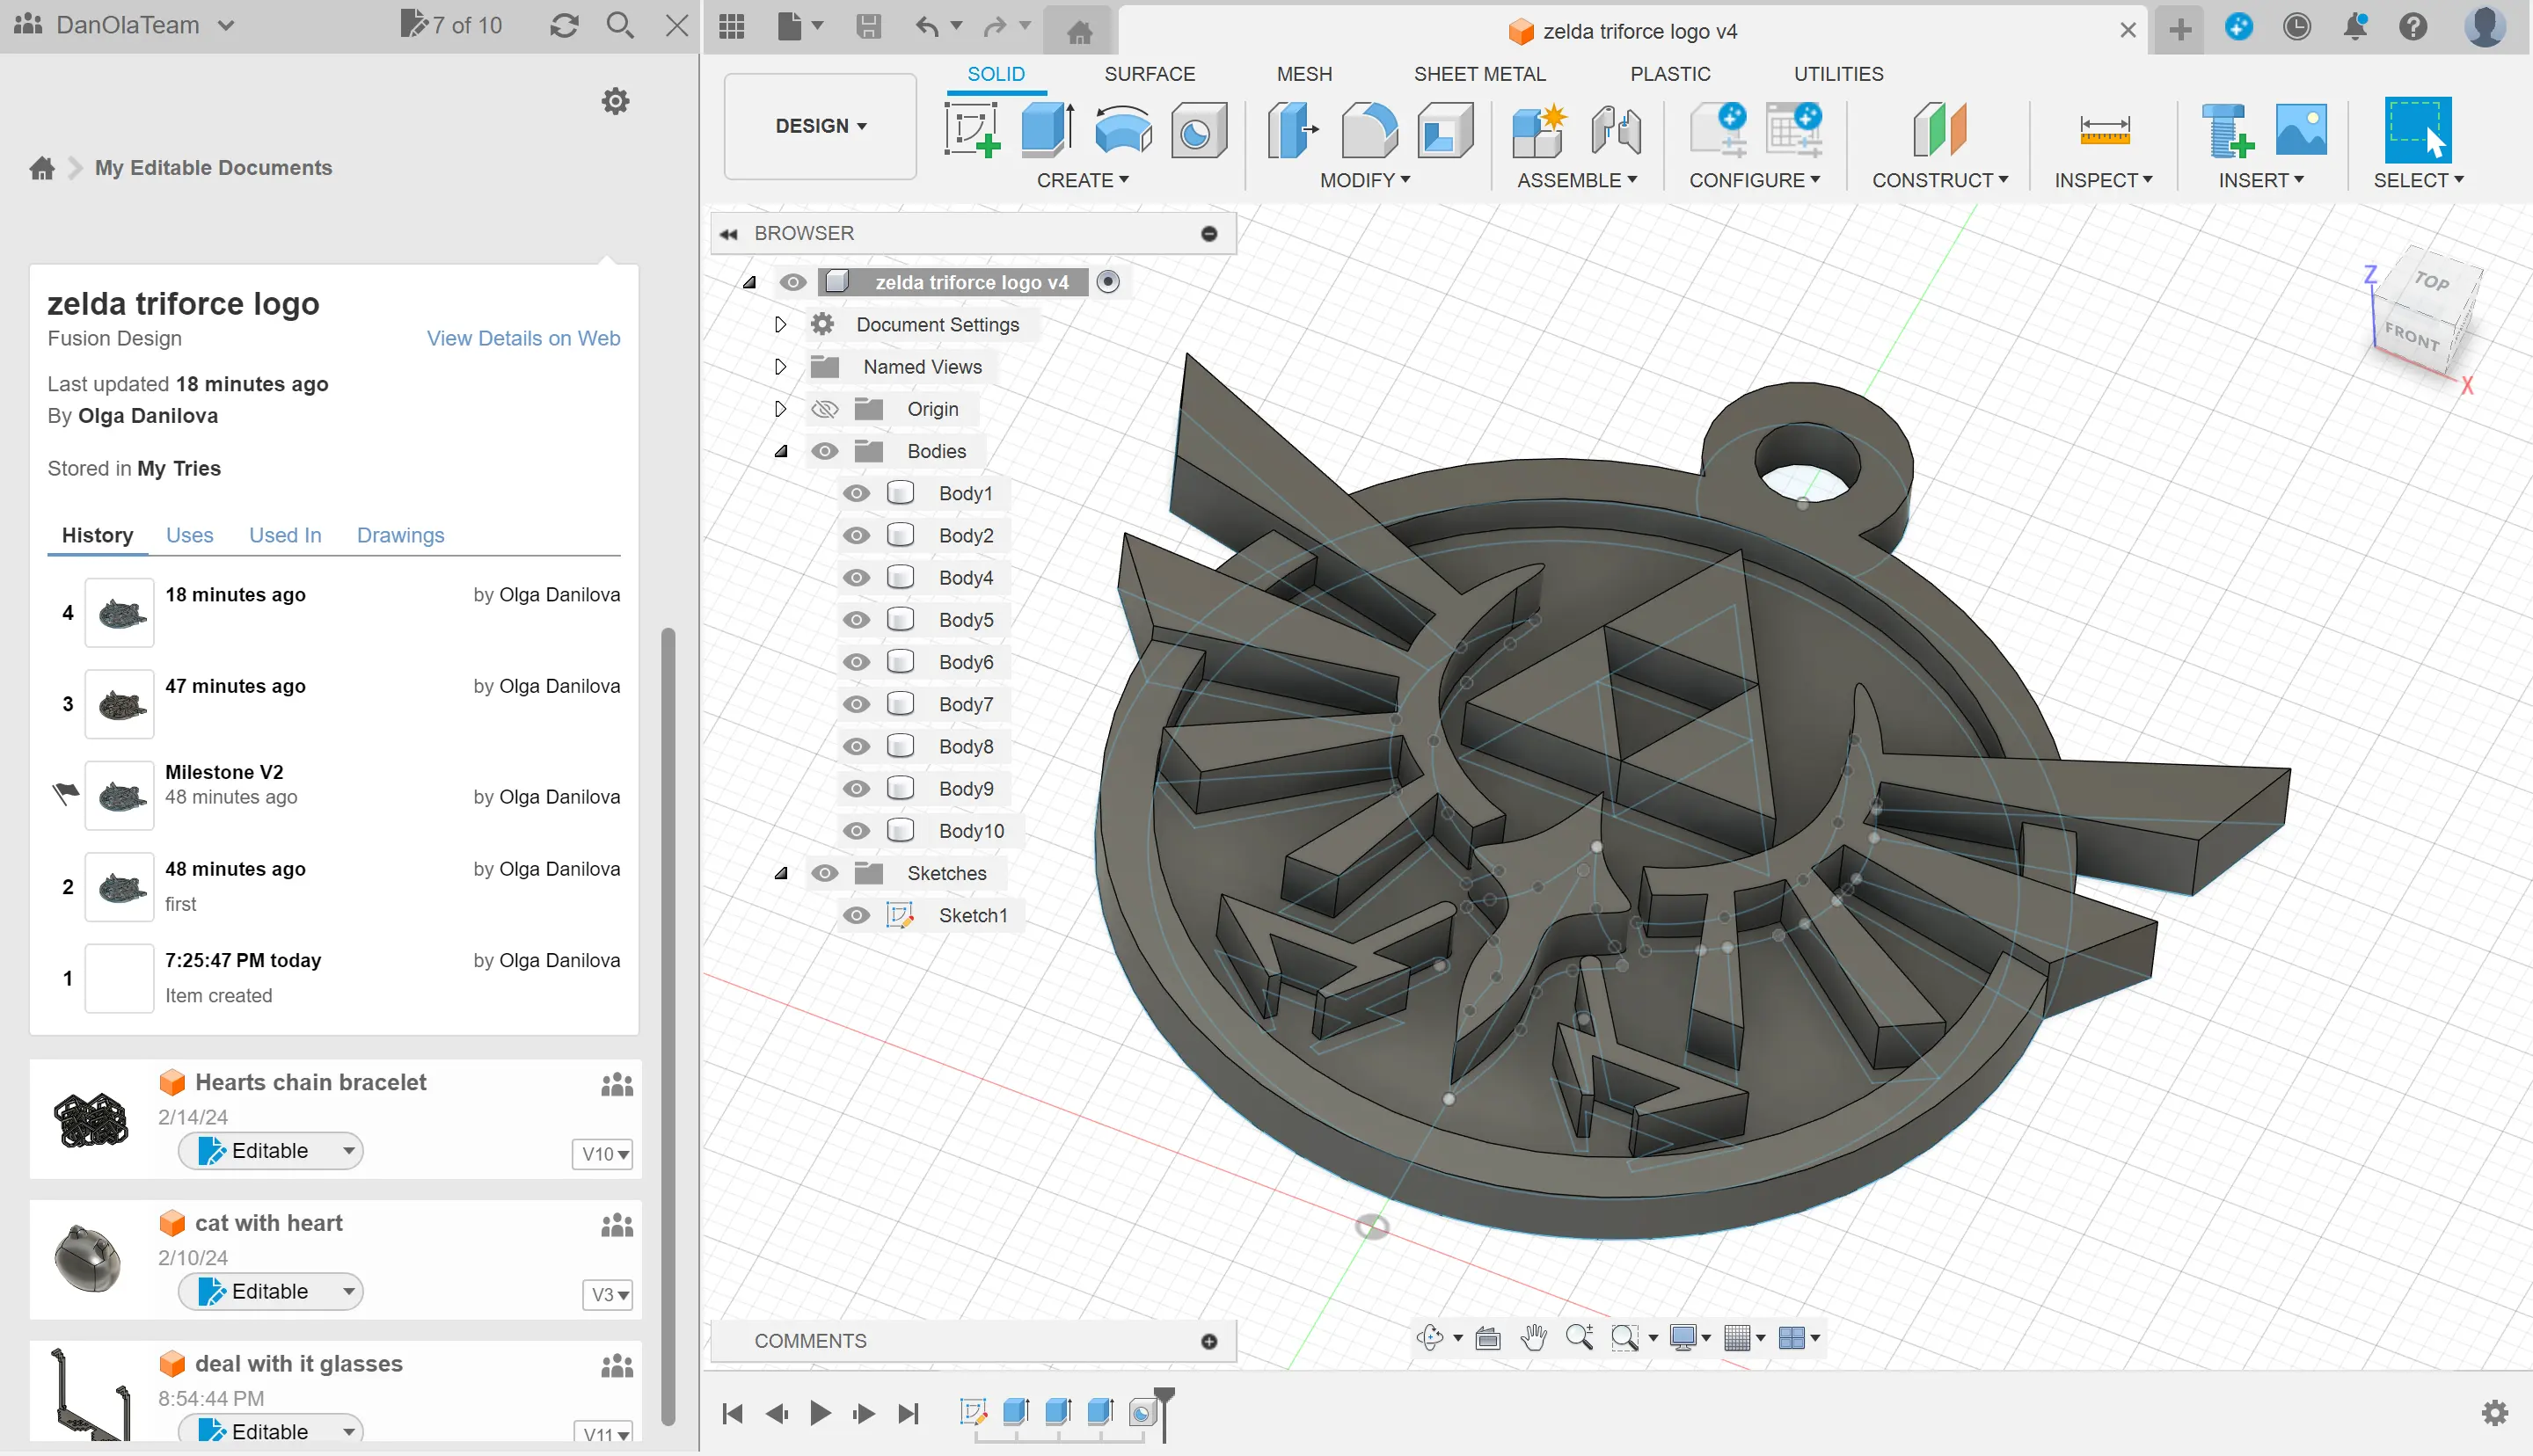The height and width of the screenshot is (1456, 2533).
Task: Switch to the SHEET METAL tab
Action: pyautogui.click(x=1479, y=74)
